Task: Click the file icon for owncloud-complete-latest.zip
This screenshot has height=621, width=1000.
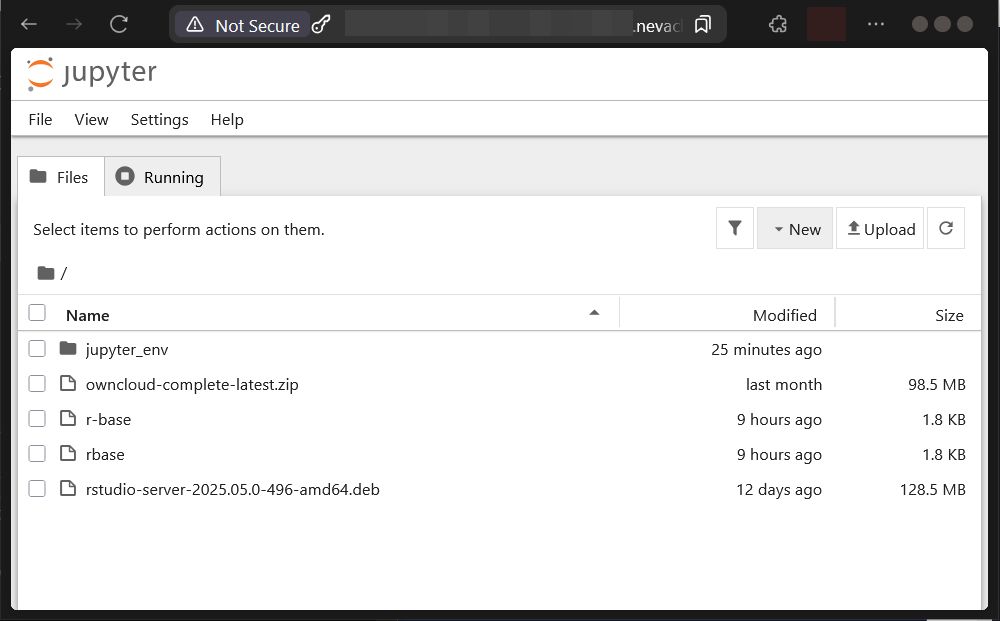Action: click(x=68, y=383)
